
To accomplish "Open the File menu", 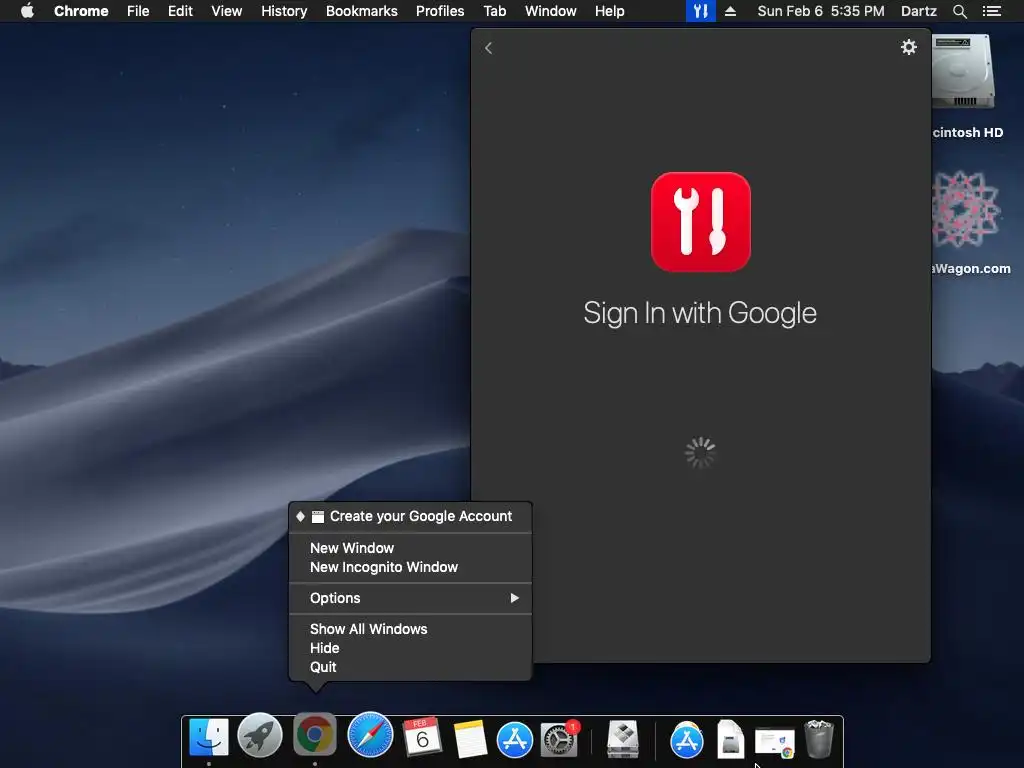I will pos(138,11).
